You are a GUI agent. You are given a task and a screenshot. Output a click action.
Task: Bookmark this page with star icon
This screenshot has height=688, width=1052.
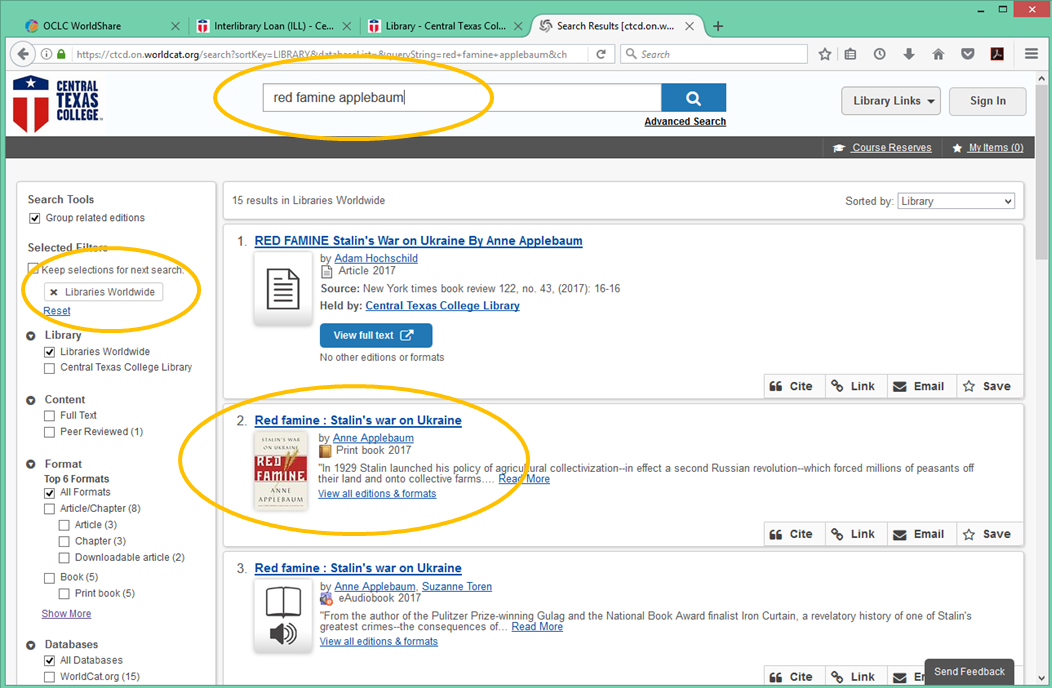point(825,54)
